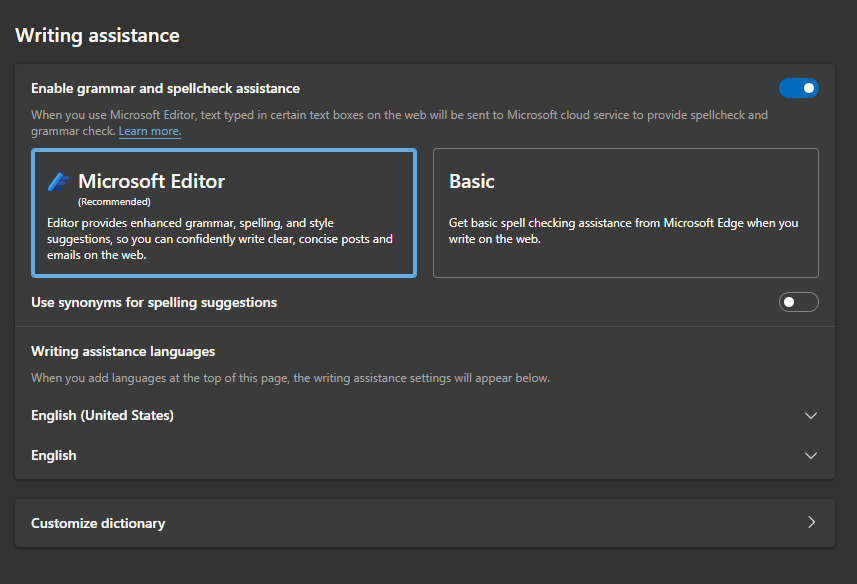Expand English (United States) language settings
Image resolution: width=857 pixels, height=584 pixels.
click(x=811, y=416)
